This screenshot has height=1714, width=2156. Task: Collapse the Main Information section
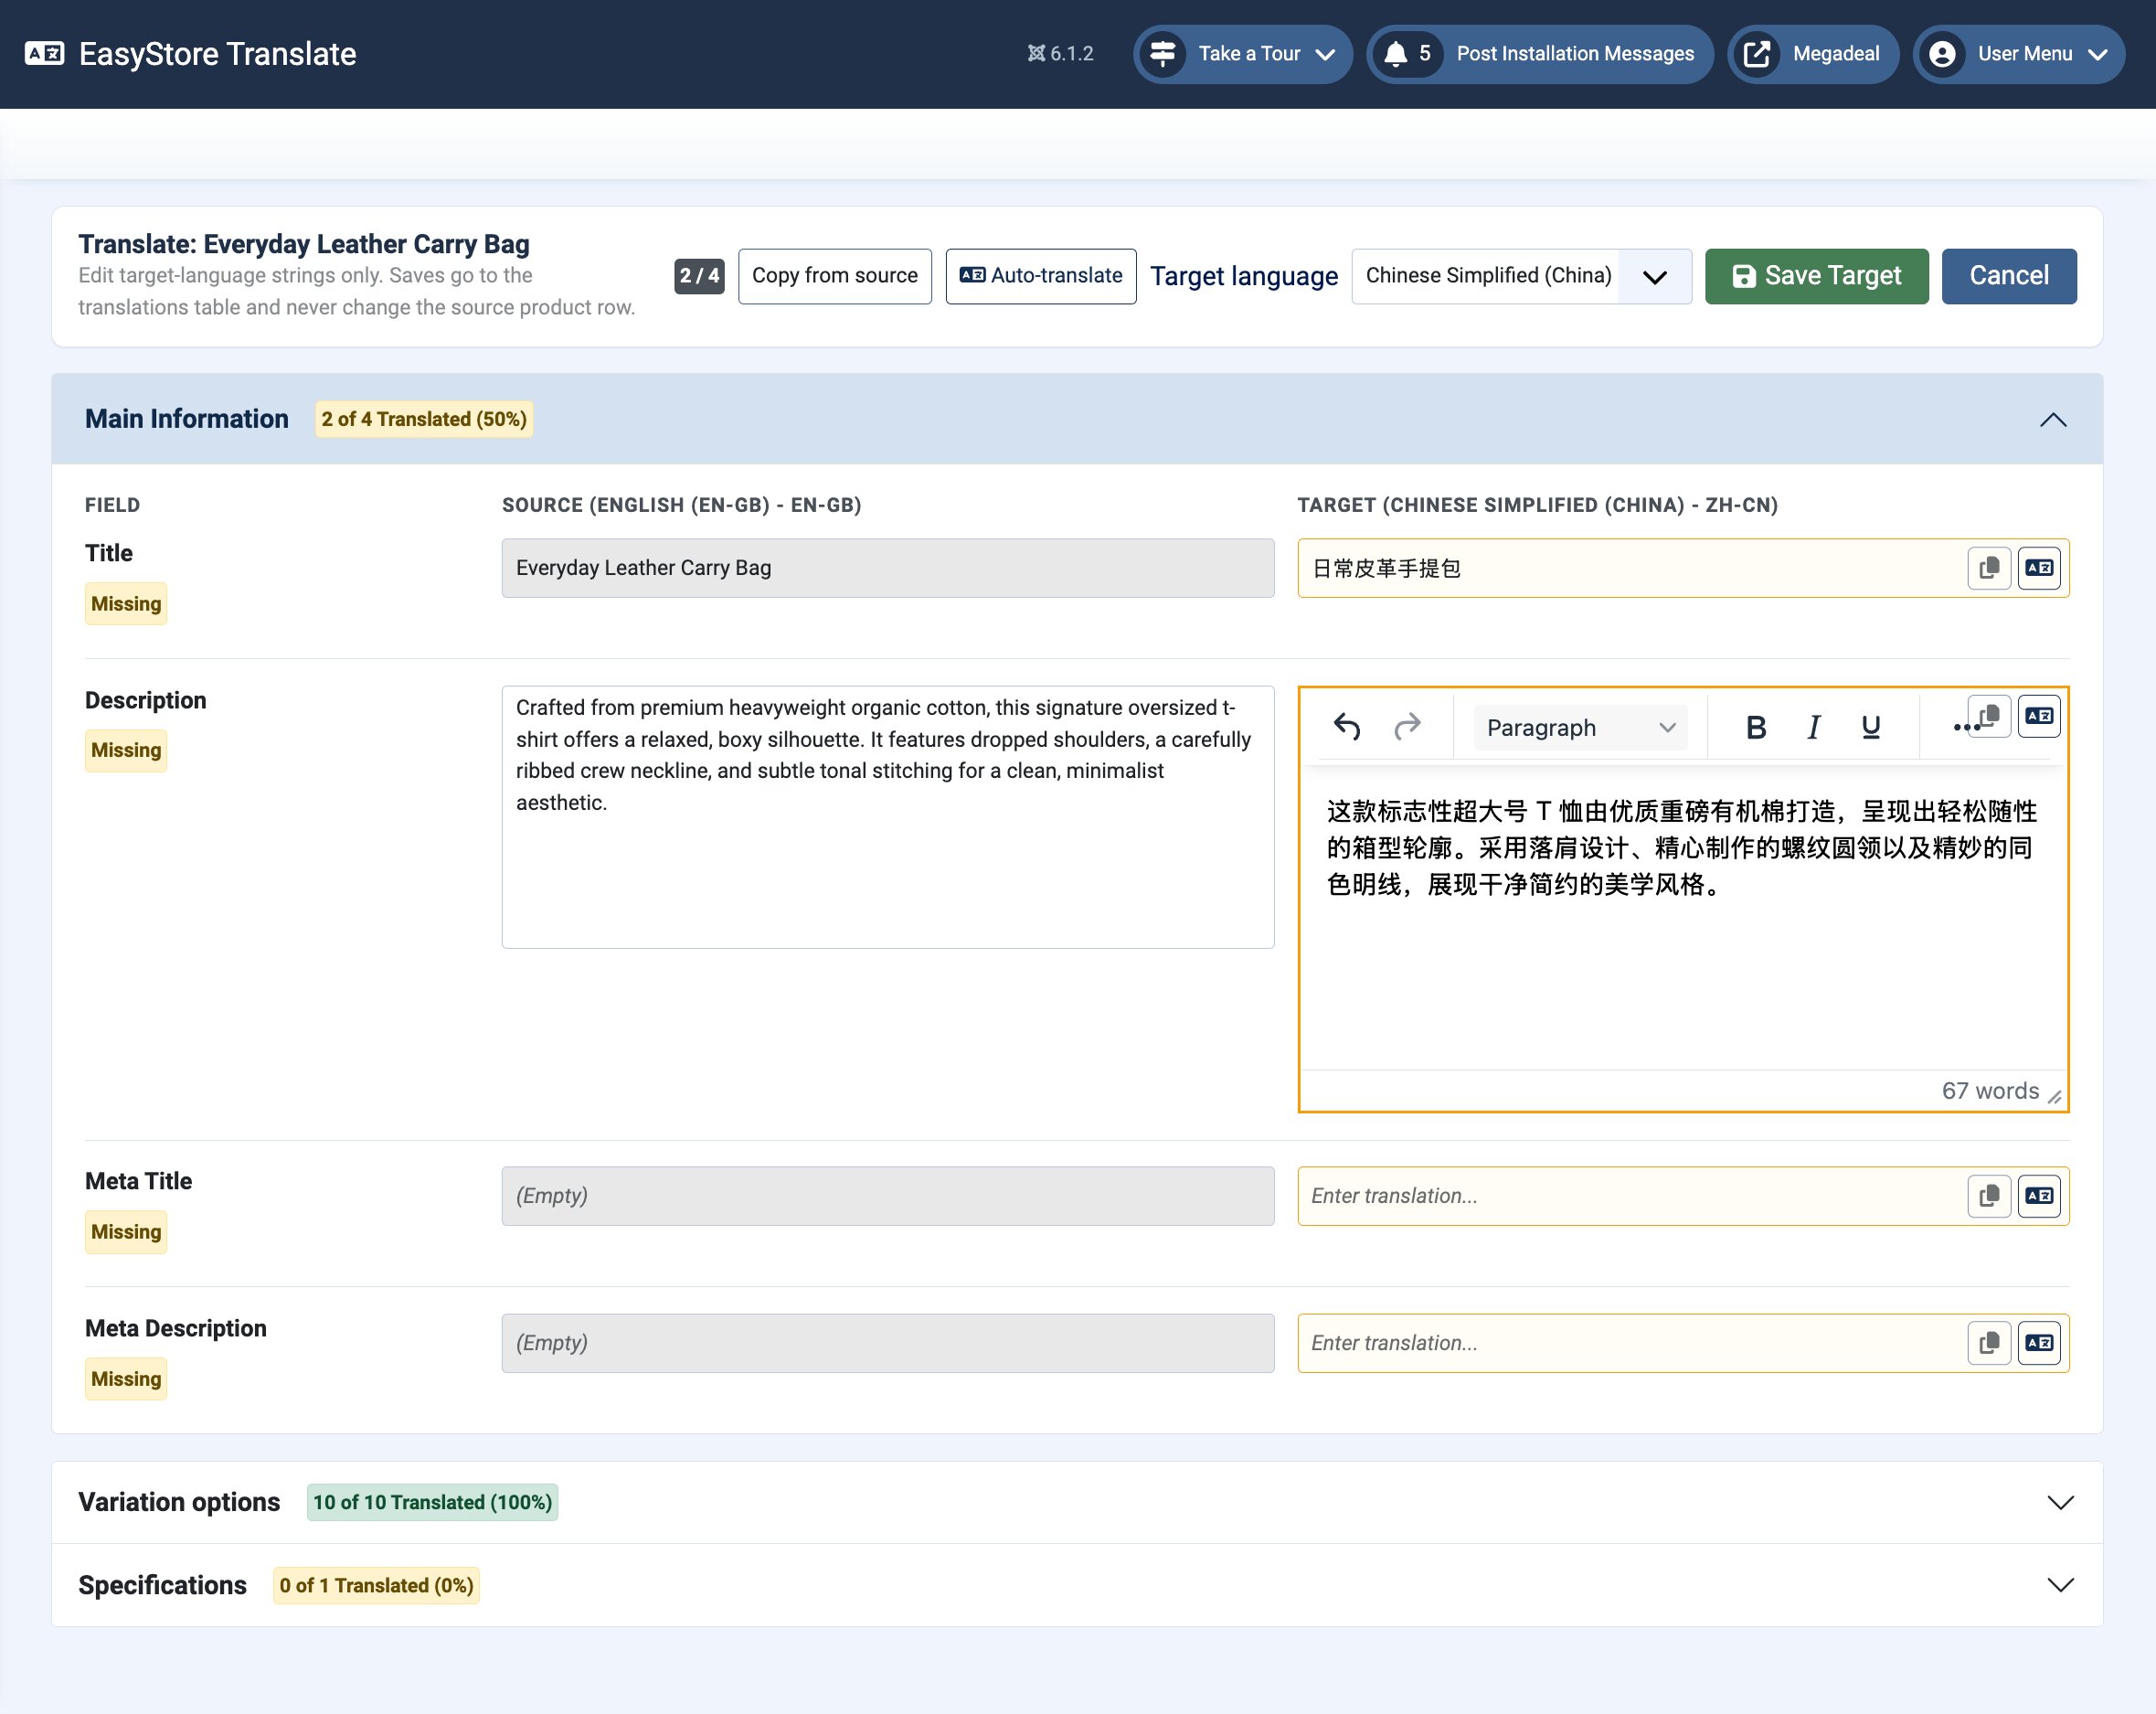tap(2053, 419)
